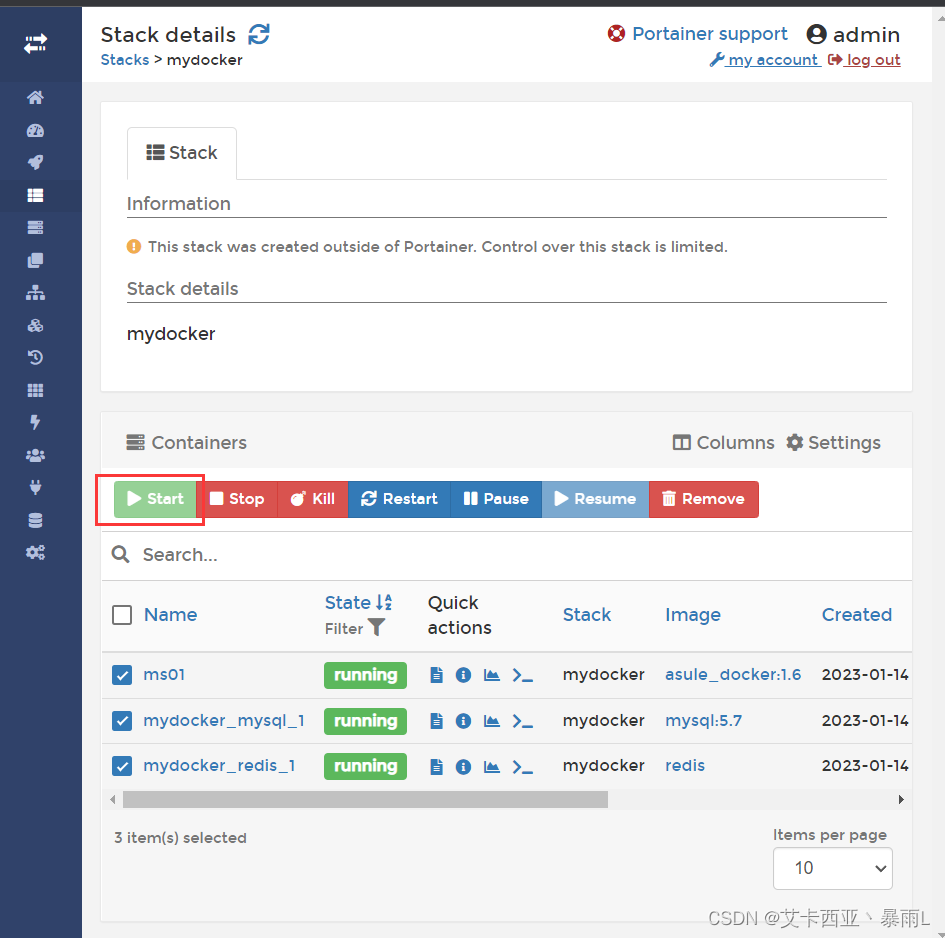Image resolution: width=945 pixels, height=938 pixels.
Task: Open stats chart icon for mydocker_mysql_1
Action: pos(492,721)
